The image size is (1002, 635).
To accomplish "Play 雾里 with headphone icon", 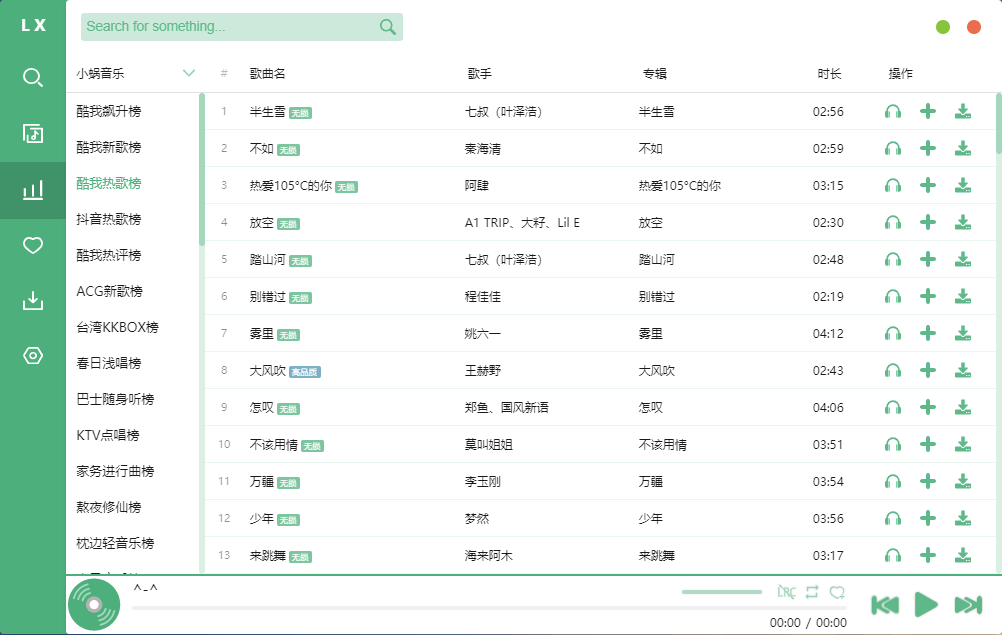I will (x=893, y=334).
